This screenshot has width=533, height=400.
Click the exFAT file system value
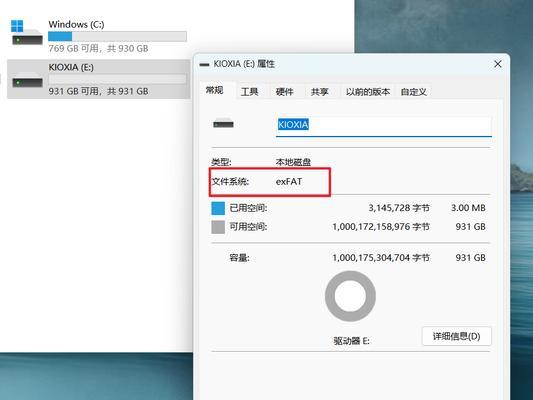289,181
